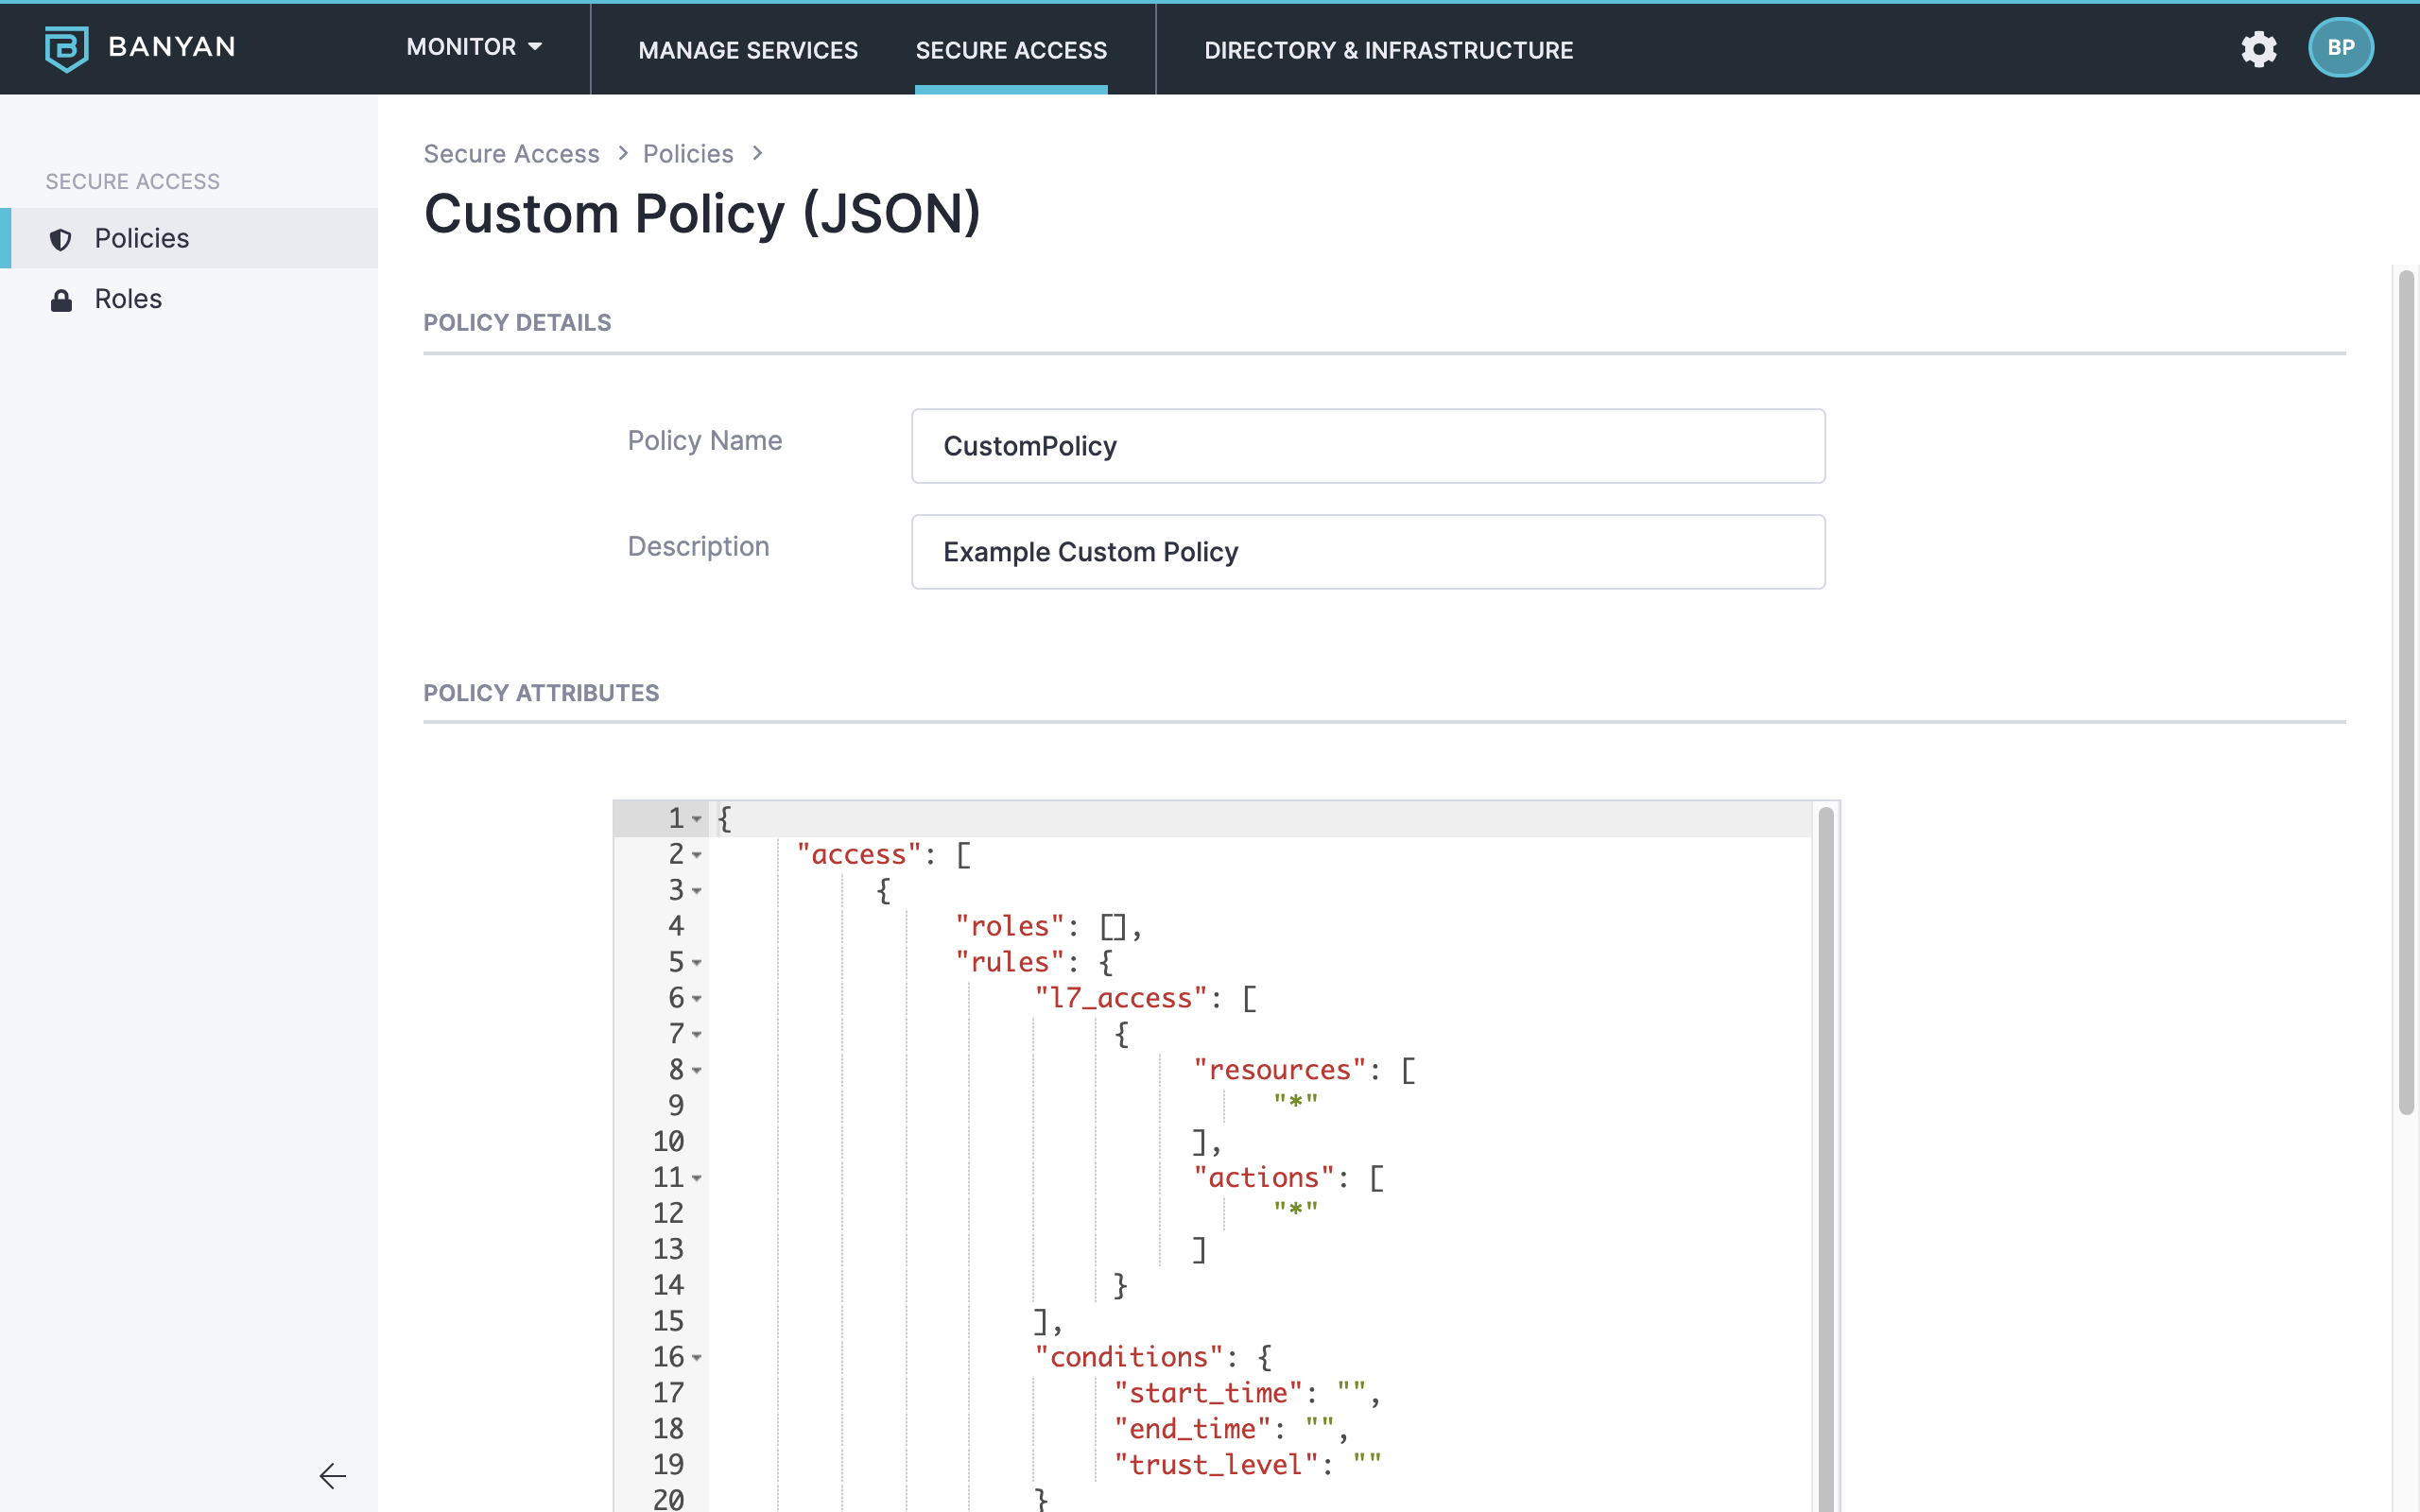Screen dimensions: 2420x1512
Task: Focus the Description input field
Action: click(1367, 552)
